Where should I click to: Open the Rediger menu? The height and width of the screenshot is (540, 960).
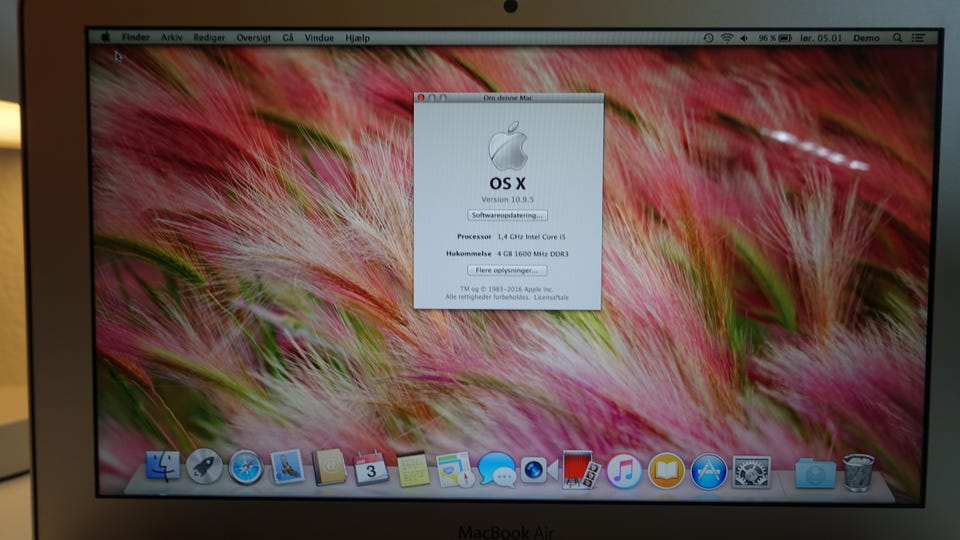[209, 38]
